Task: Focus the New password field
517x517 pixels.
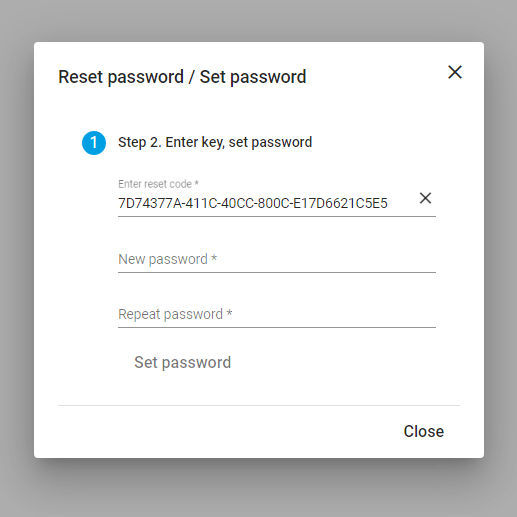Action: (x=277, y=259)
